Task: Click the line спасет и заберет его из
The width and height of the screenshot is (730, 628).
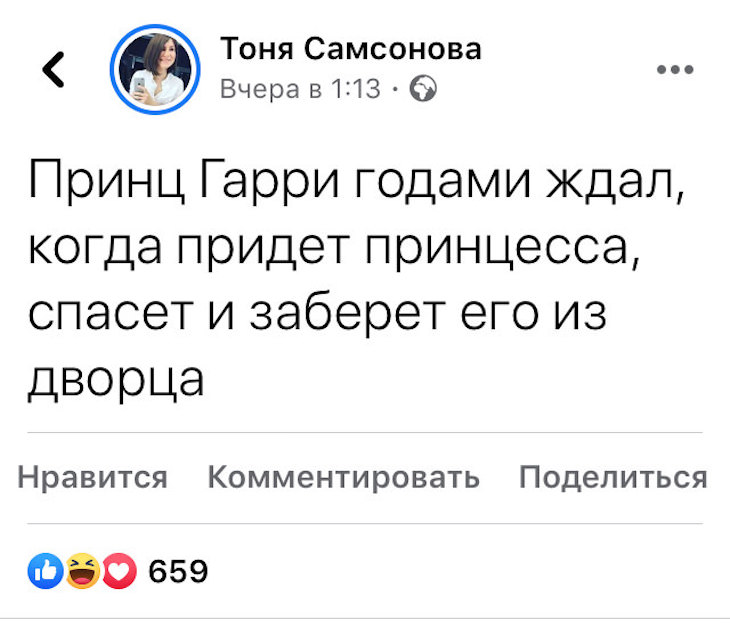Action: point(318,313)
